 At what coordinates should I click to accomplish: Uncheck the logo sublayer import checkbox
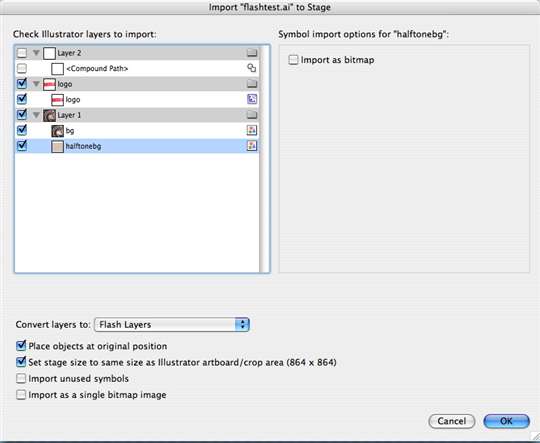tap(22, 99)
